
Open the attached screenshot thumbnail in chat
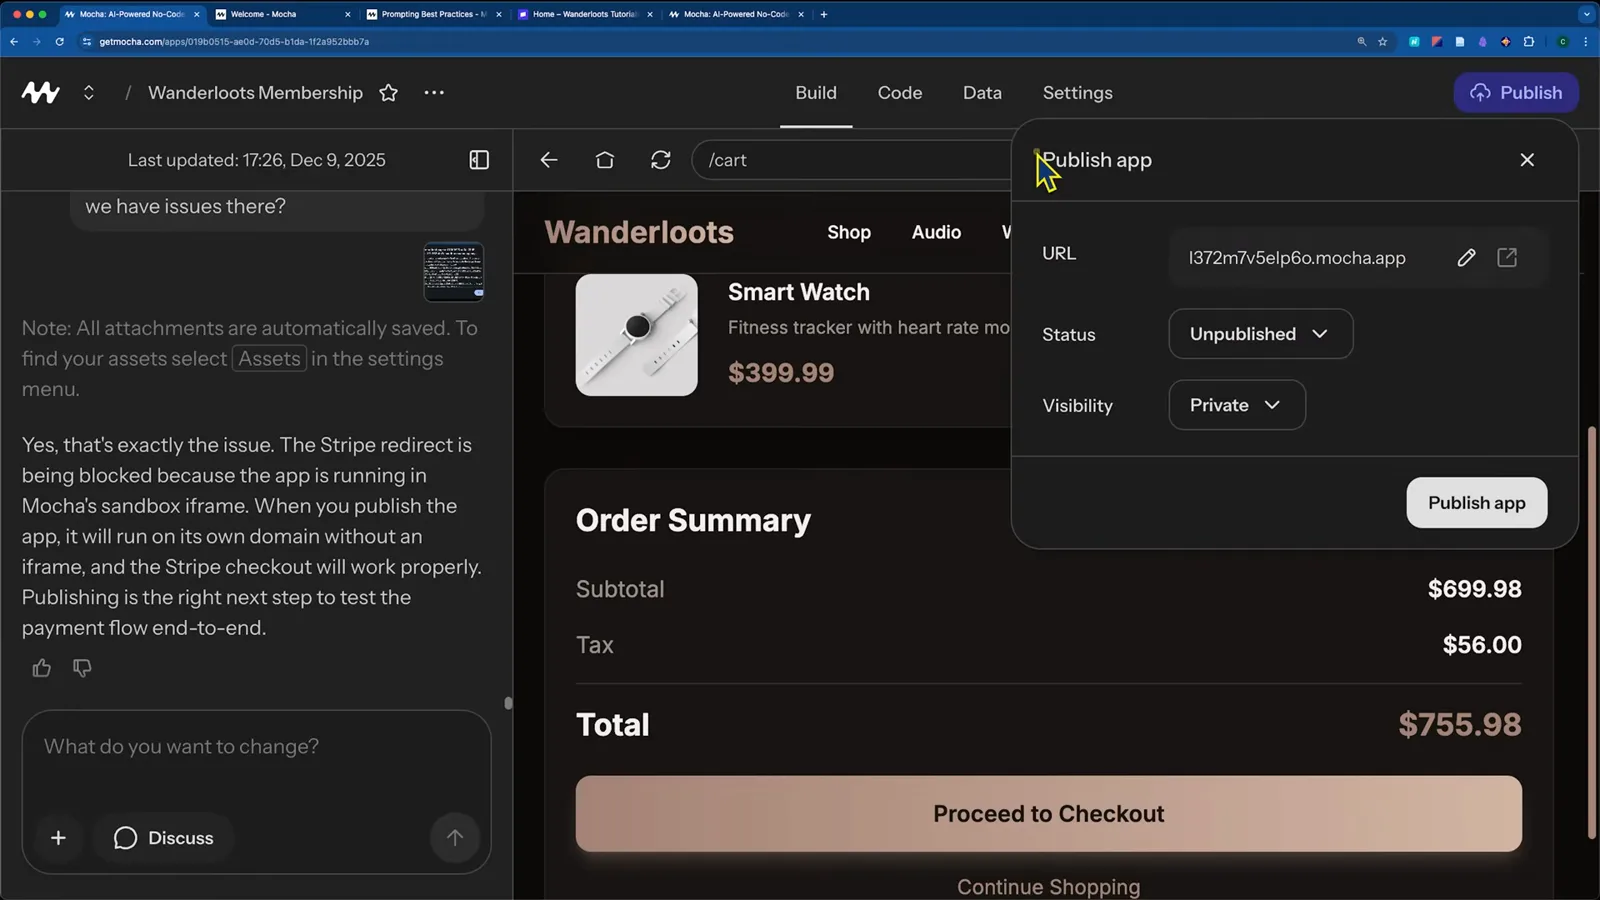pos(454,271)
